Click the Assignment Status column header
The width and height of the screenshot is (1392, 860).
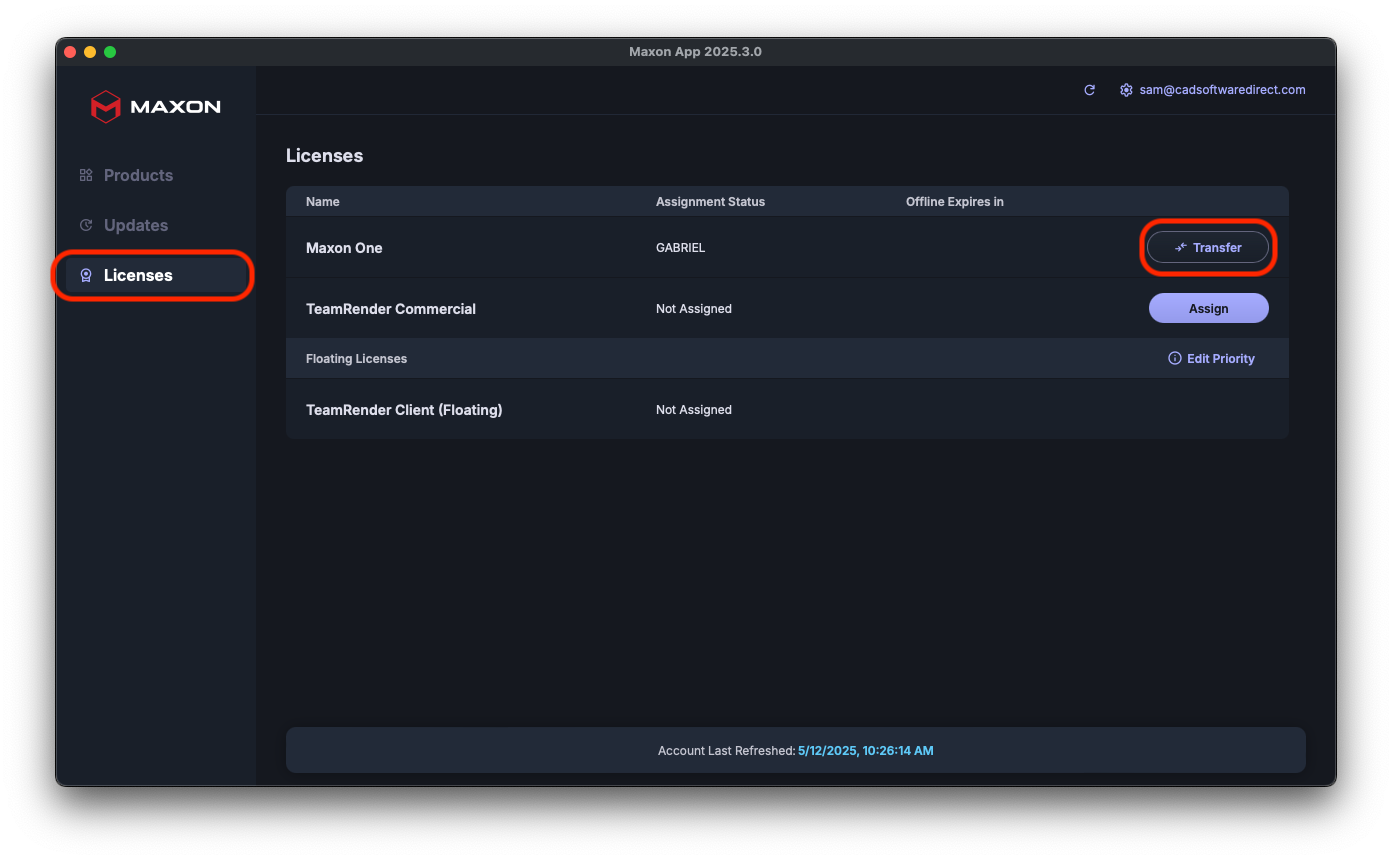click(x=710, y=201)
